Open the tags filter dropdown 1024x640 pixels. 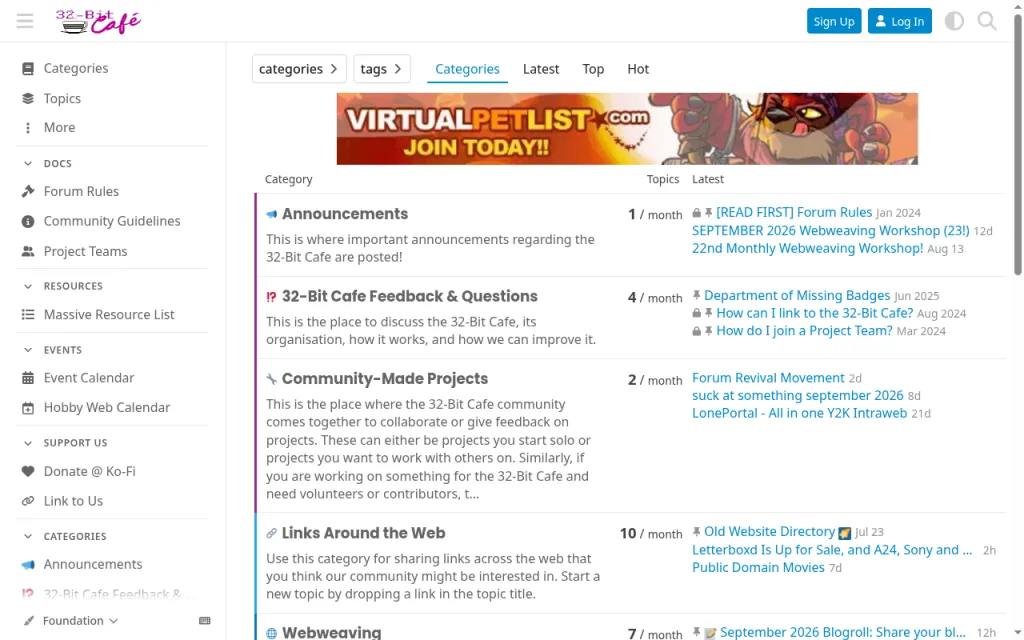coord(382,69)
